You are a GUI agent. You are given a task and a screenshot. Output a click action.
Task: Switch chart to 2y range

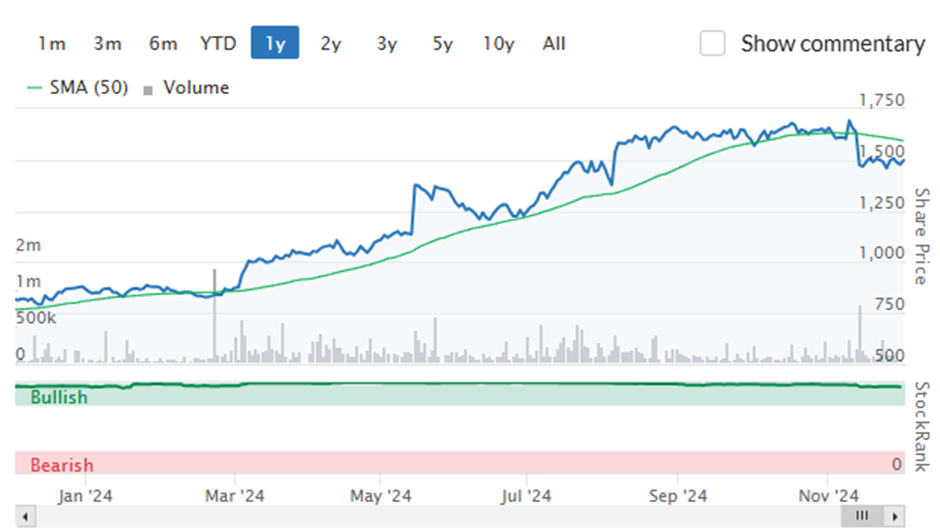[x=330, y=43]
